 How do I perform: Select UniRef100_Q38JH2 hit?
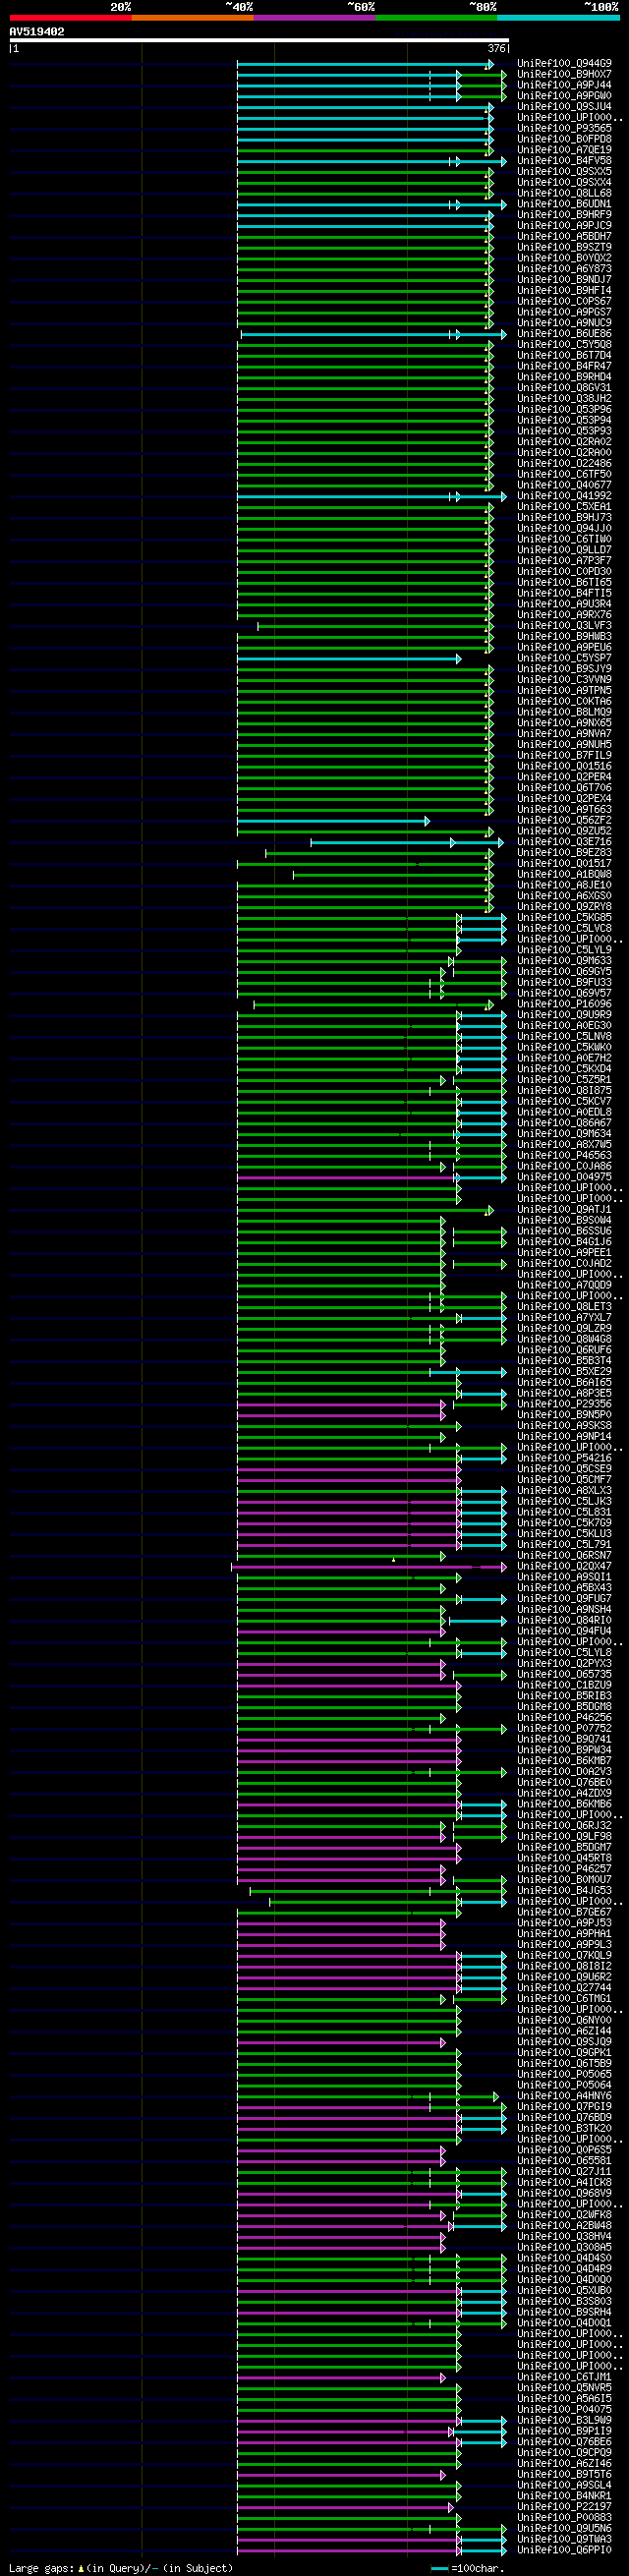point(564,399)
